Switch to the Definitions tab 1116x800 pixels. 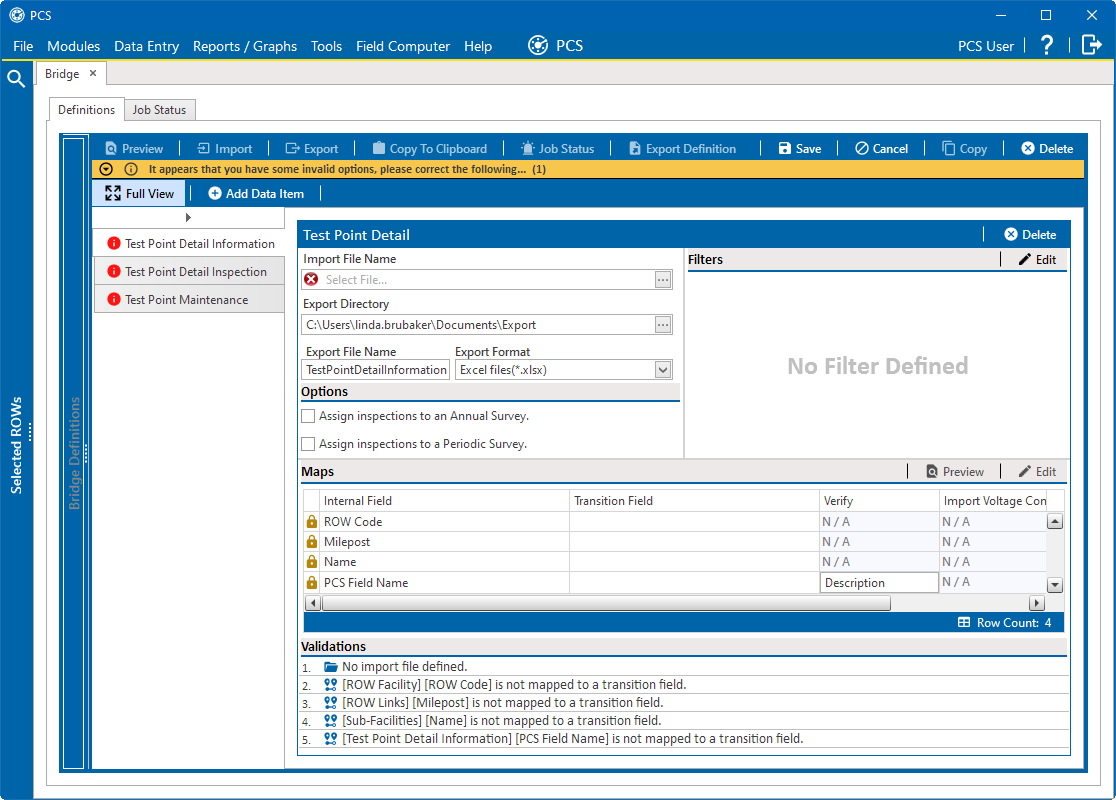86,110
